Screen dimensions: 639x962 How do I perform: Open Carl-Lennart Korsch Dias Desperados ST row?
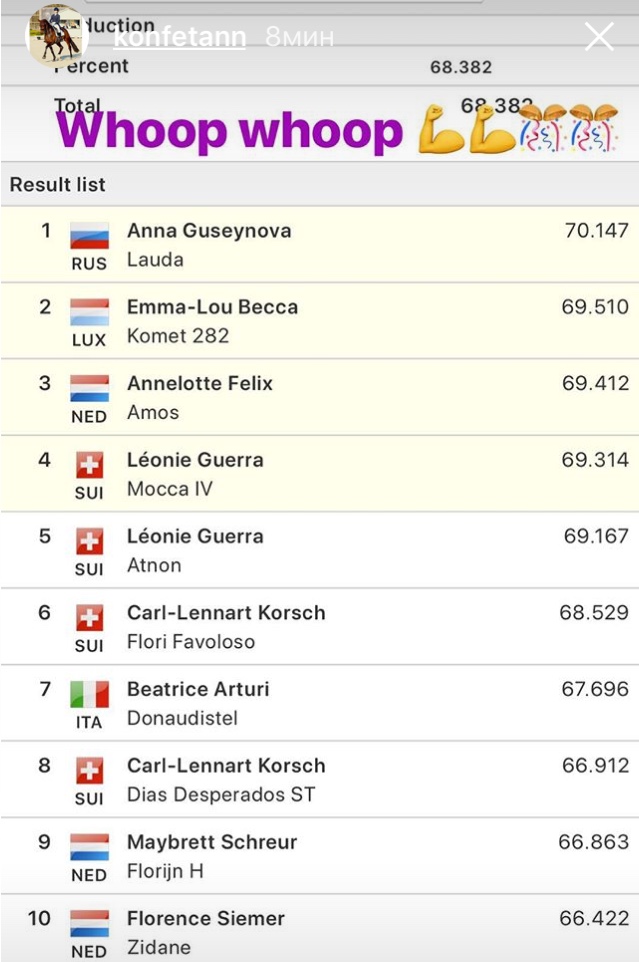point(320,780)
